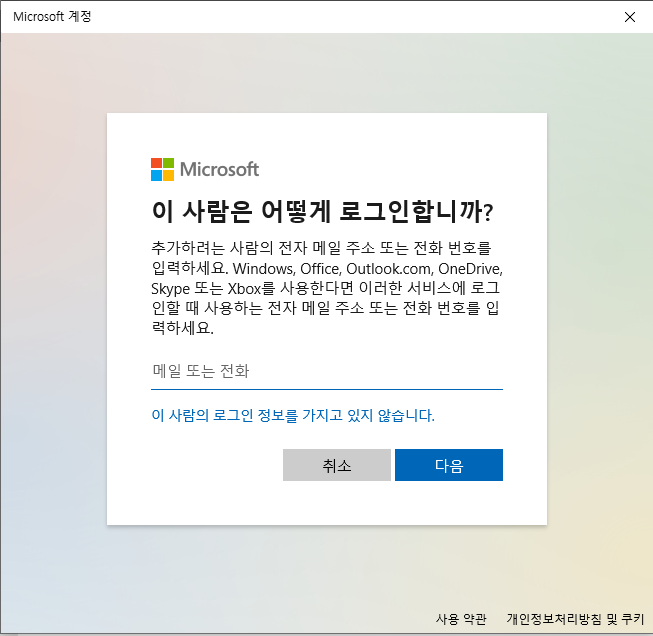The height and width of the screenshot is (636, 653).
Task: Click the paragraph starting '추가하려는 사람의 전자 메일'
Action: pos(327,288)
